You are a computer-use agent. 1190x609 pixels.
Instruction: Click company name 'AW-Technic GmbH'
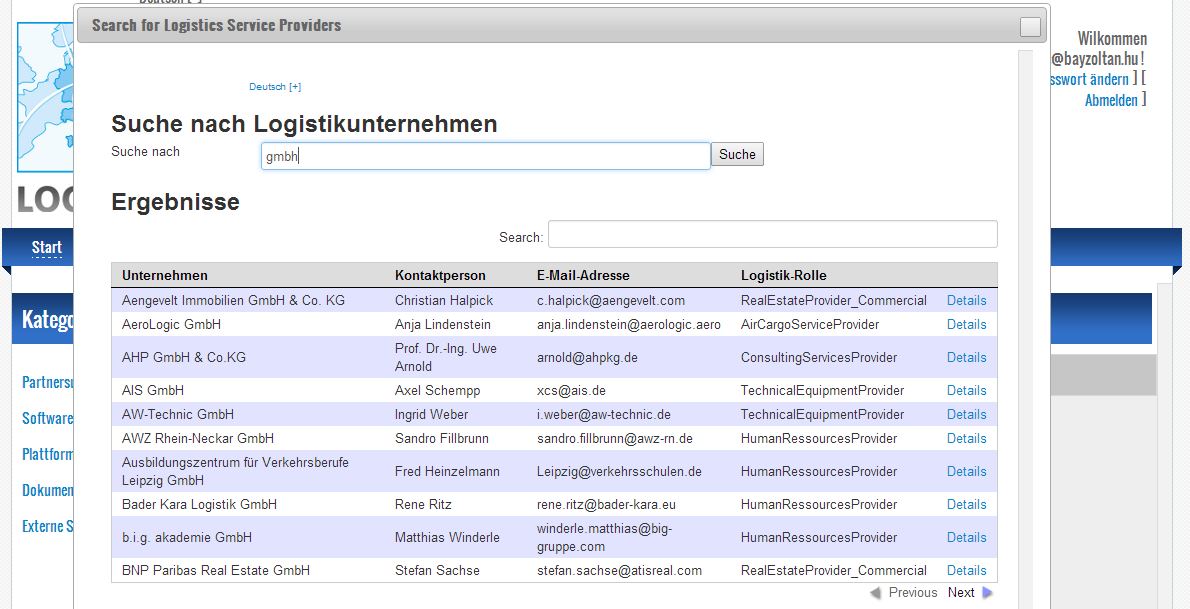click(x=178, y=415)
